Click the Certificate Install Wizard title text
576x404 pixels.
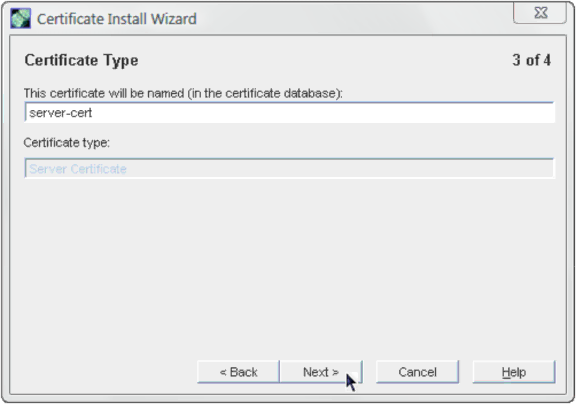click(117, 19)
